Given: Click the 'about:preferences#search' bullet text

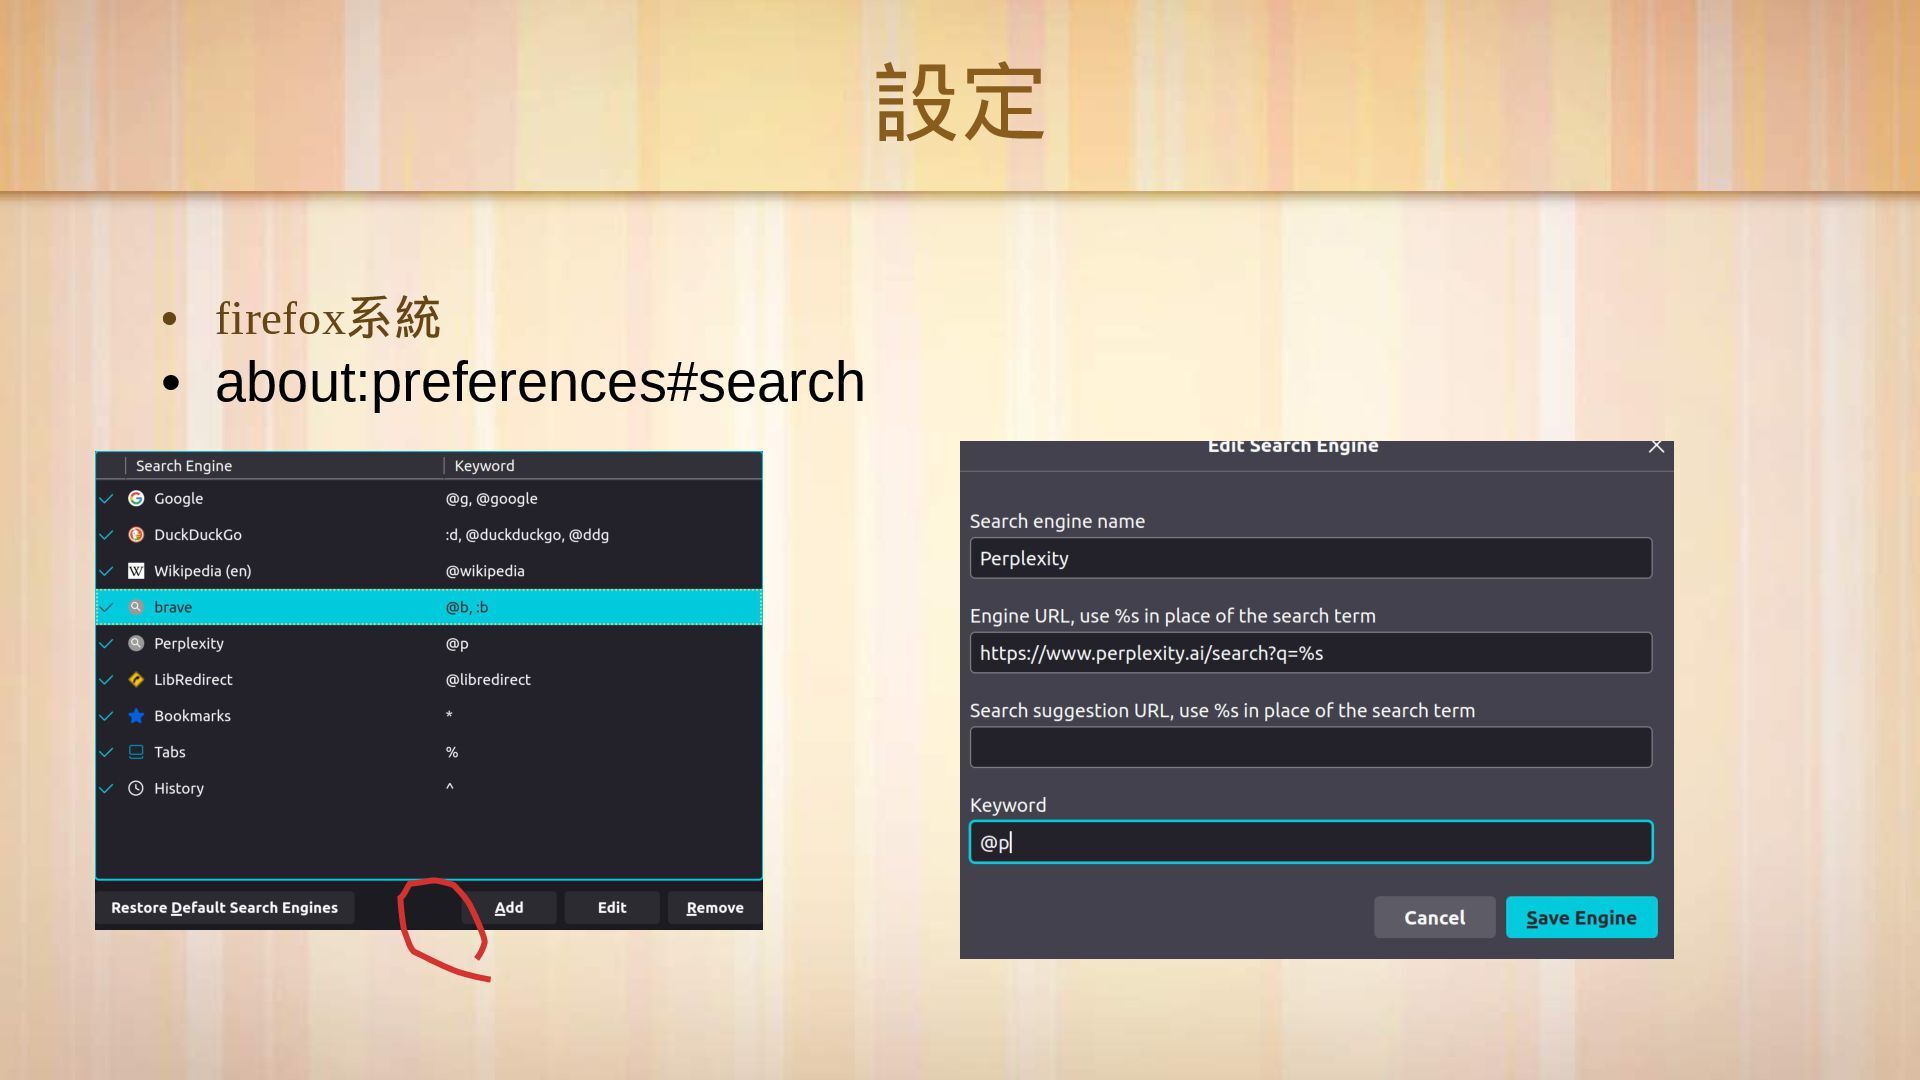Looking at the screenshot, I should [x=540, y=382].
